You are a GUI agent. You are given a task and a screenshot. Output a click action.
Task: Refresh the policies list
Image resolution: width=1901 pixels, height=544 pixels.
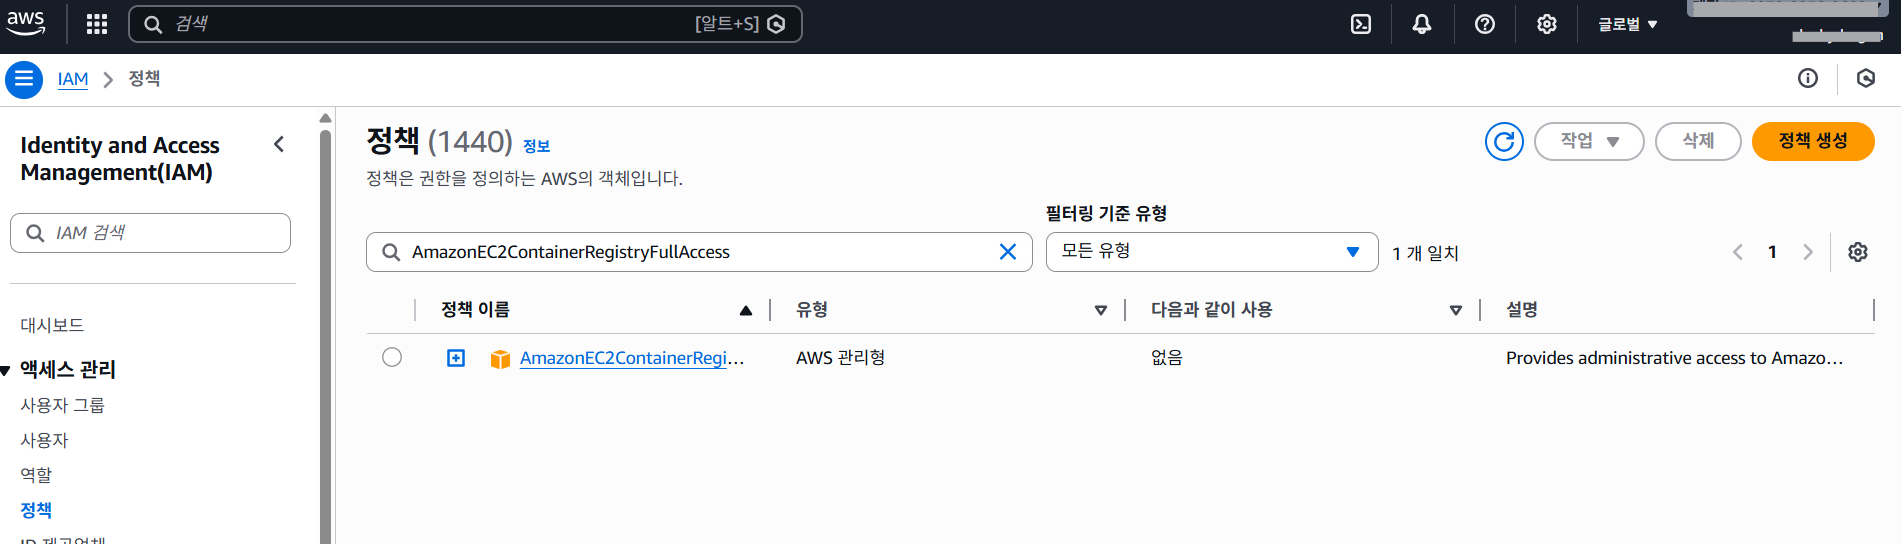pos(1504,141)
